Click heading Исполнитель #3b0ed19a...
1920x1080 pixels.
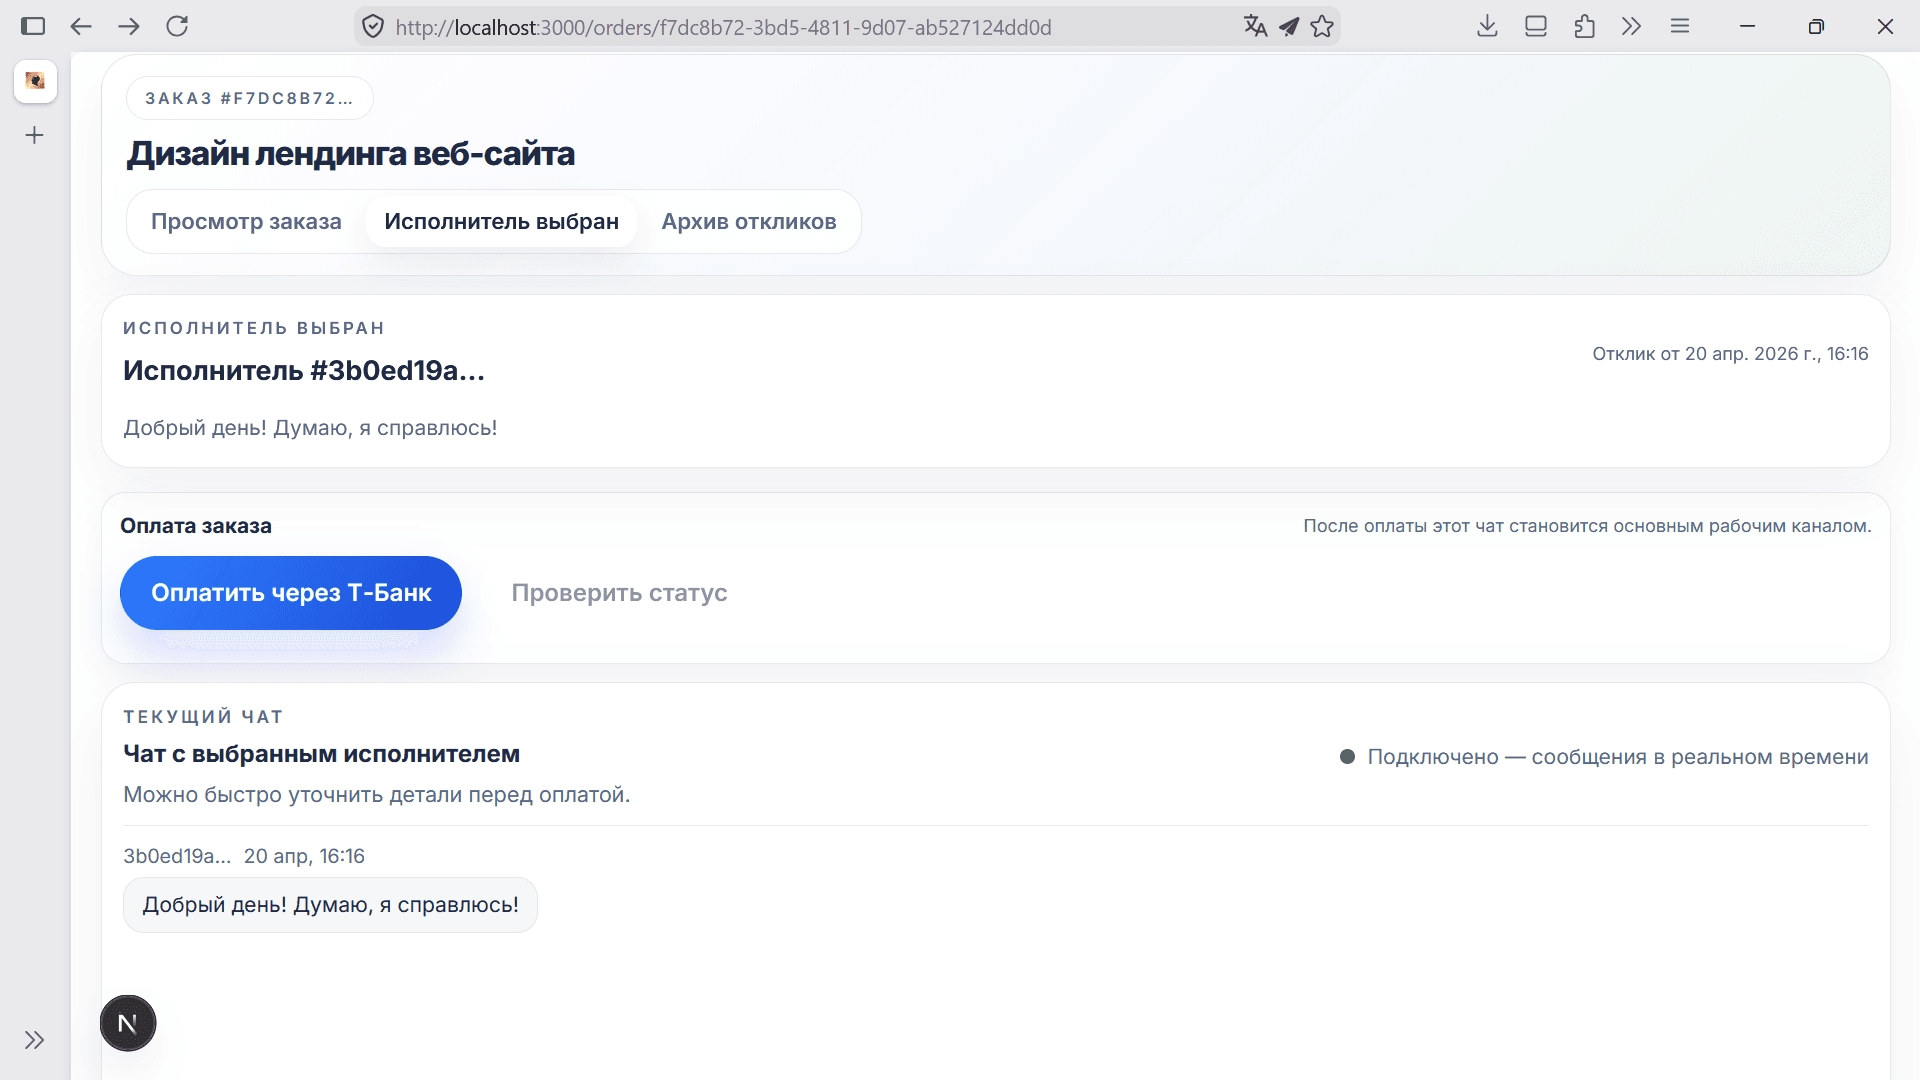(304, 371)
